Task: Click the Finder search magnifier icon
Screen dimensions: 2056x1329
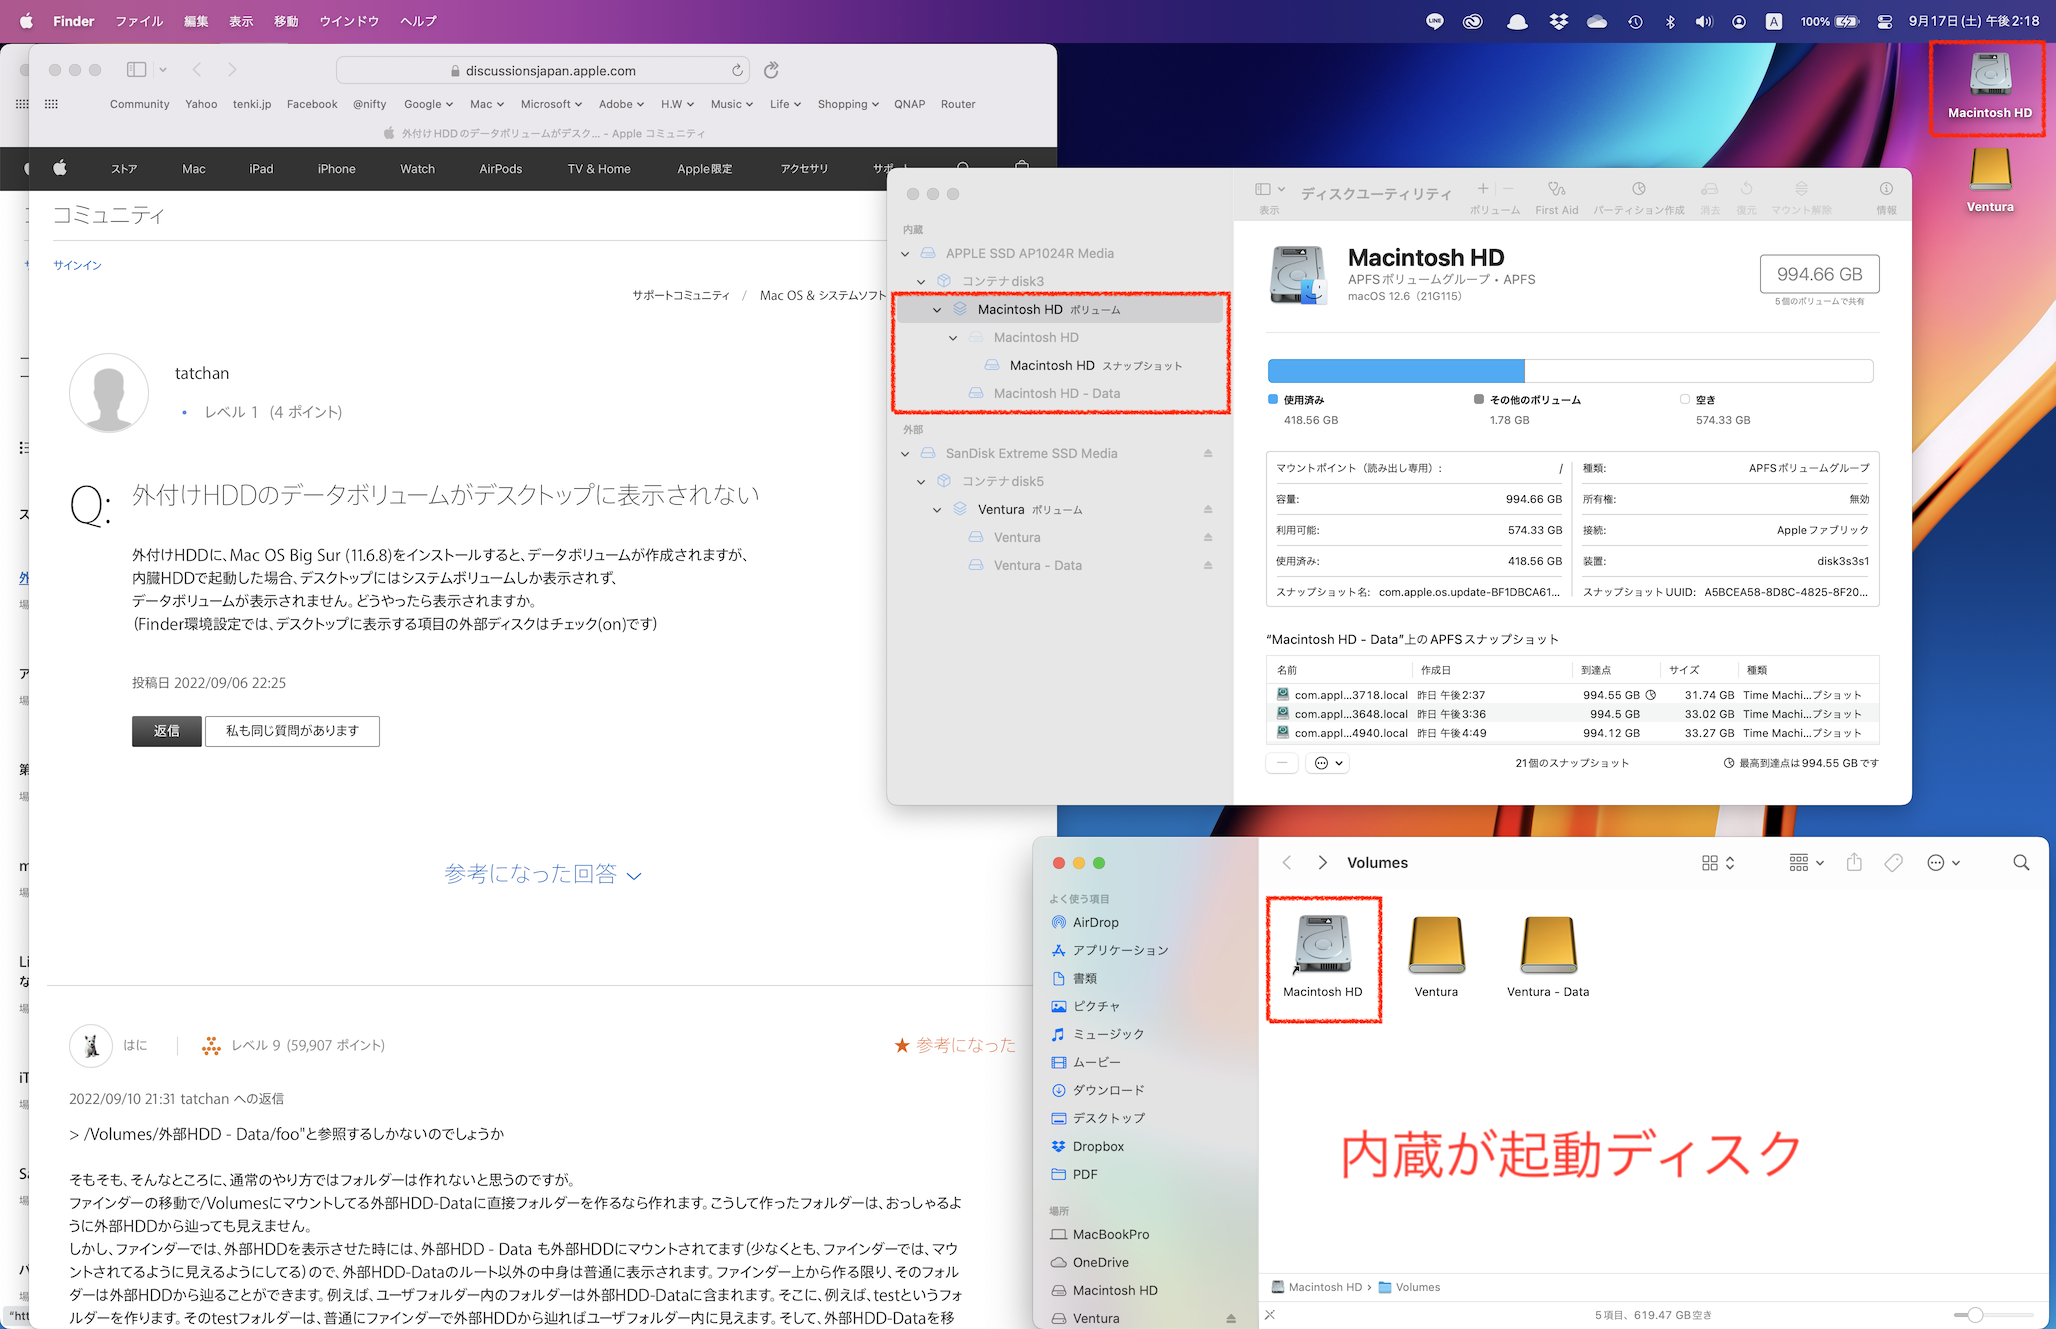Action: point(2020,863)
